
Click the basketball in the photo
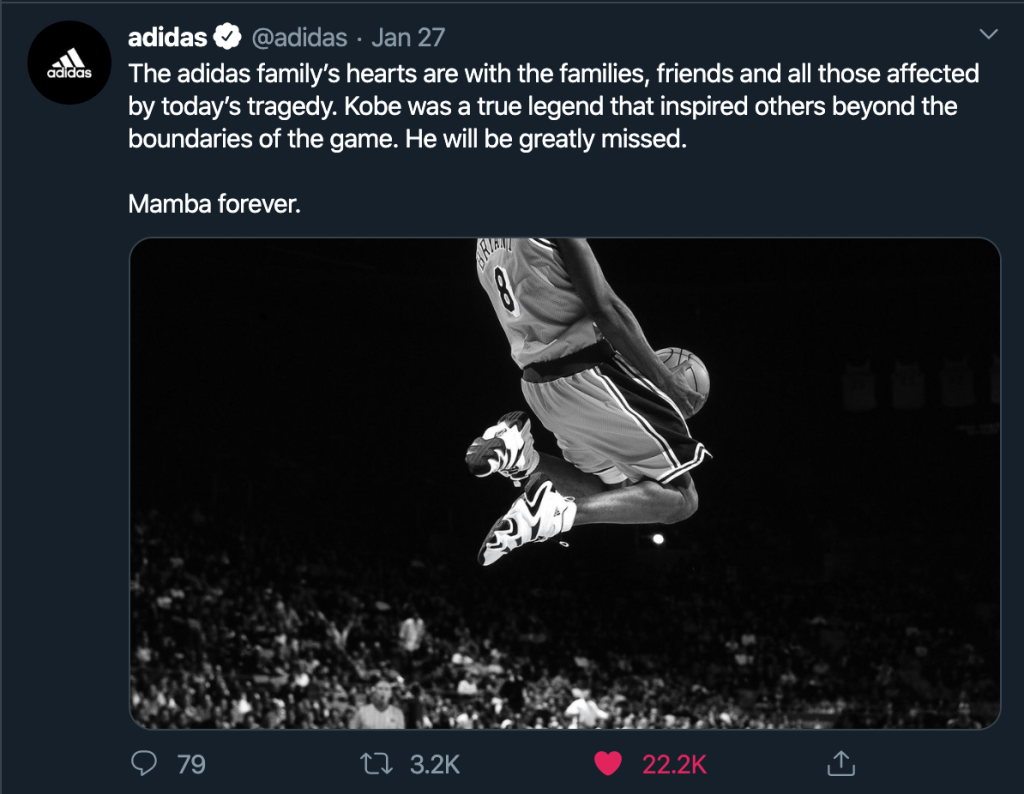(685, 378)
